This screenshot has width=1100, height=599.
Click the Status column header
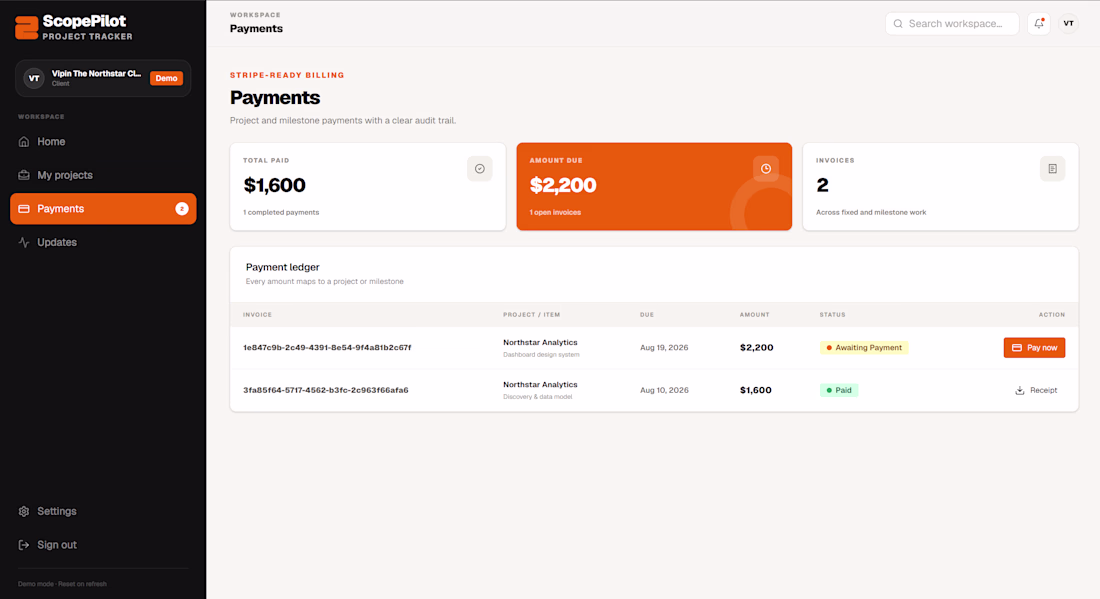pyautogui.click(x=832, y=315)
